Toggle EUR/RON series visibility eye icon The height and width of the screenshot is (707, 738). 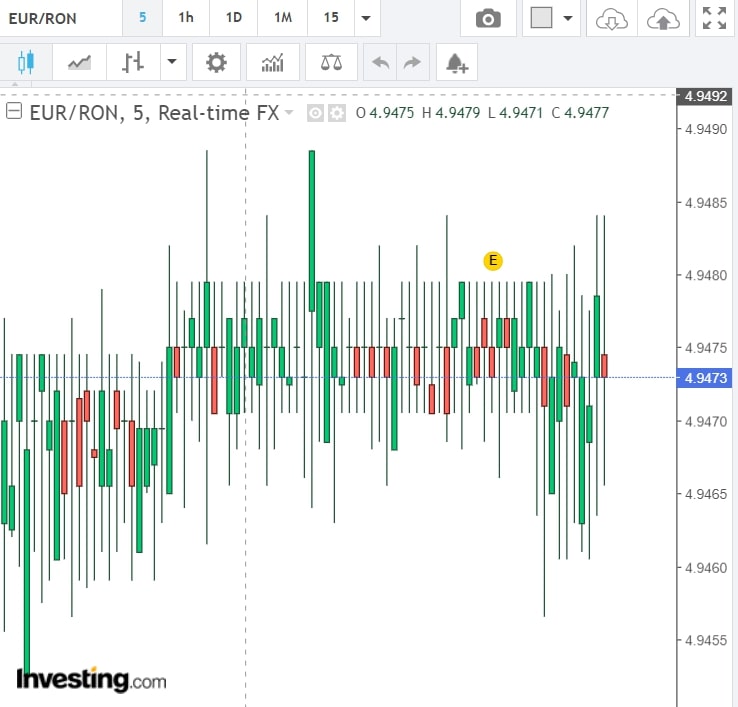315,113
